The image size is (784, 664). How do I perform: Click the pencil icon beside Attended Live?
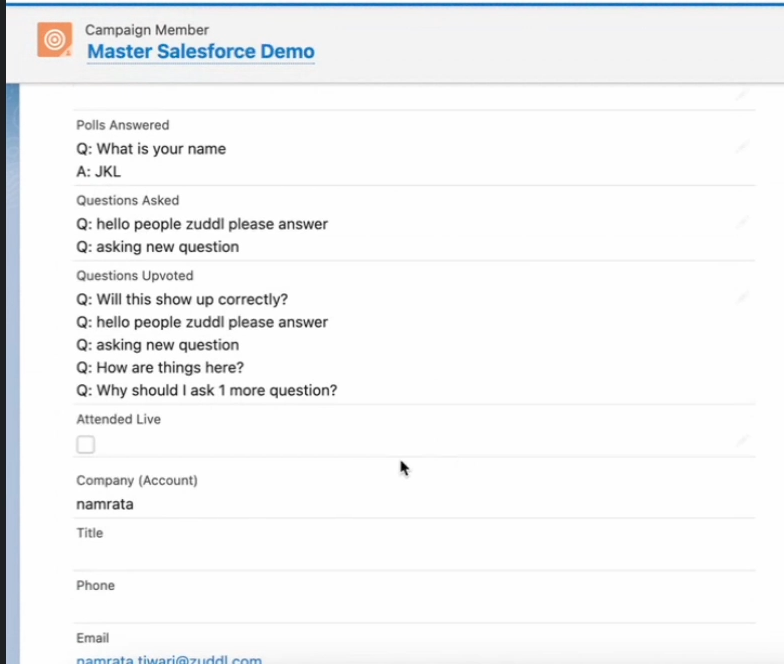[x=742, y=440]
